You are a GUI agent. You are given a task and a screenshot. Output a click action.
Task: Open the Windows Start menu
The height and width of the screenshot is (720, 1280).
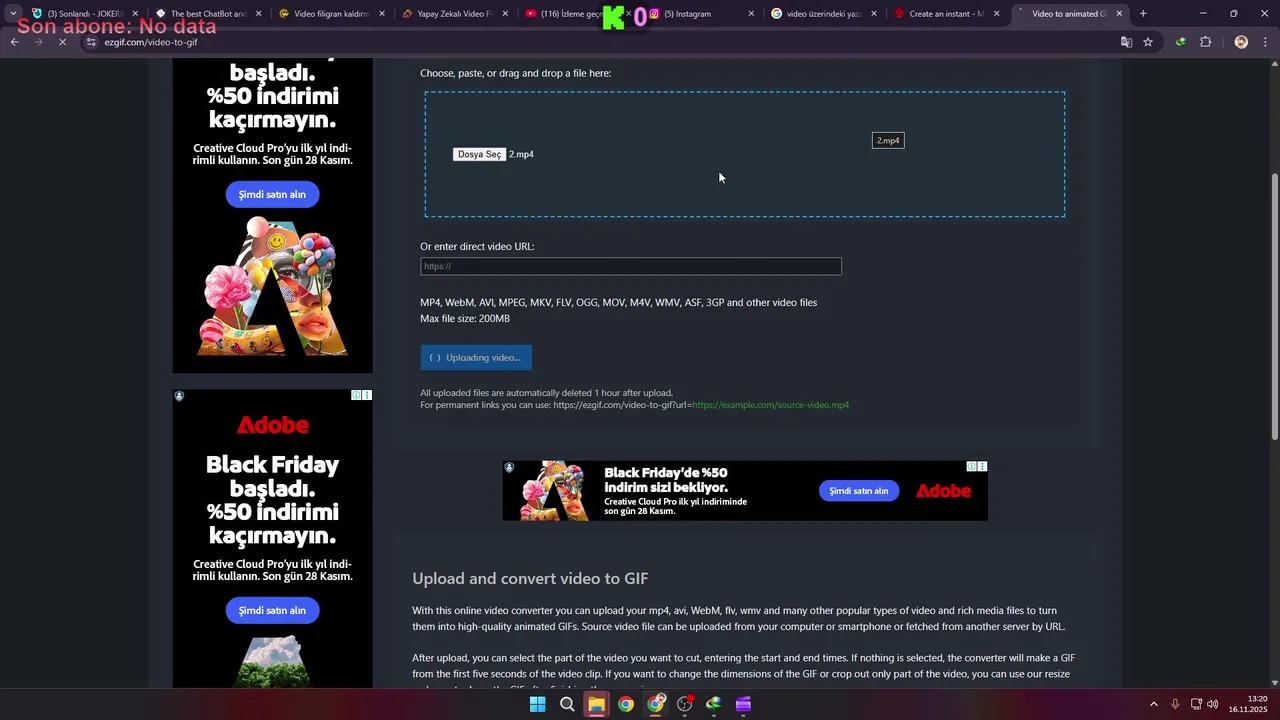click(x=537, y=704)
